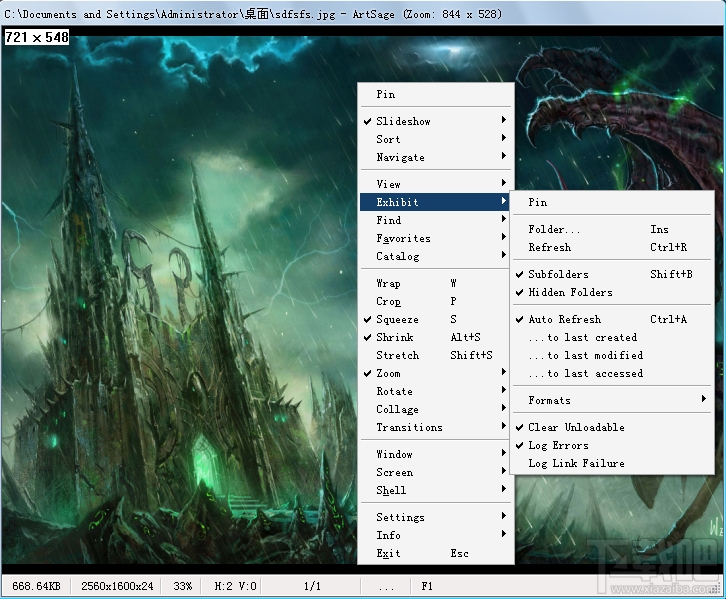Click the '...' status bar cell

click(x=386, y=586)
